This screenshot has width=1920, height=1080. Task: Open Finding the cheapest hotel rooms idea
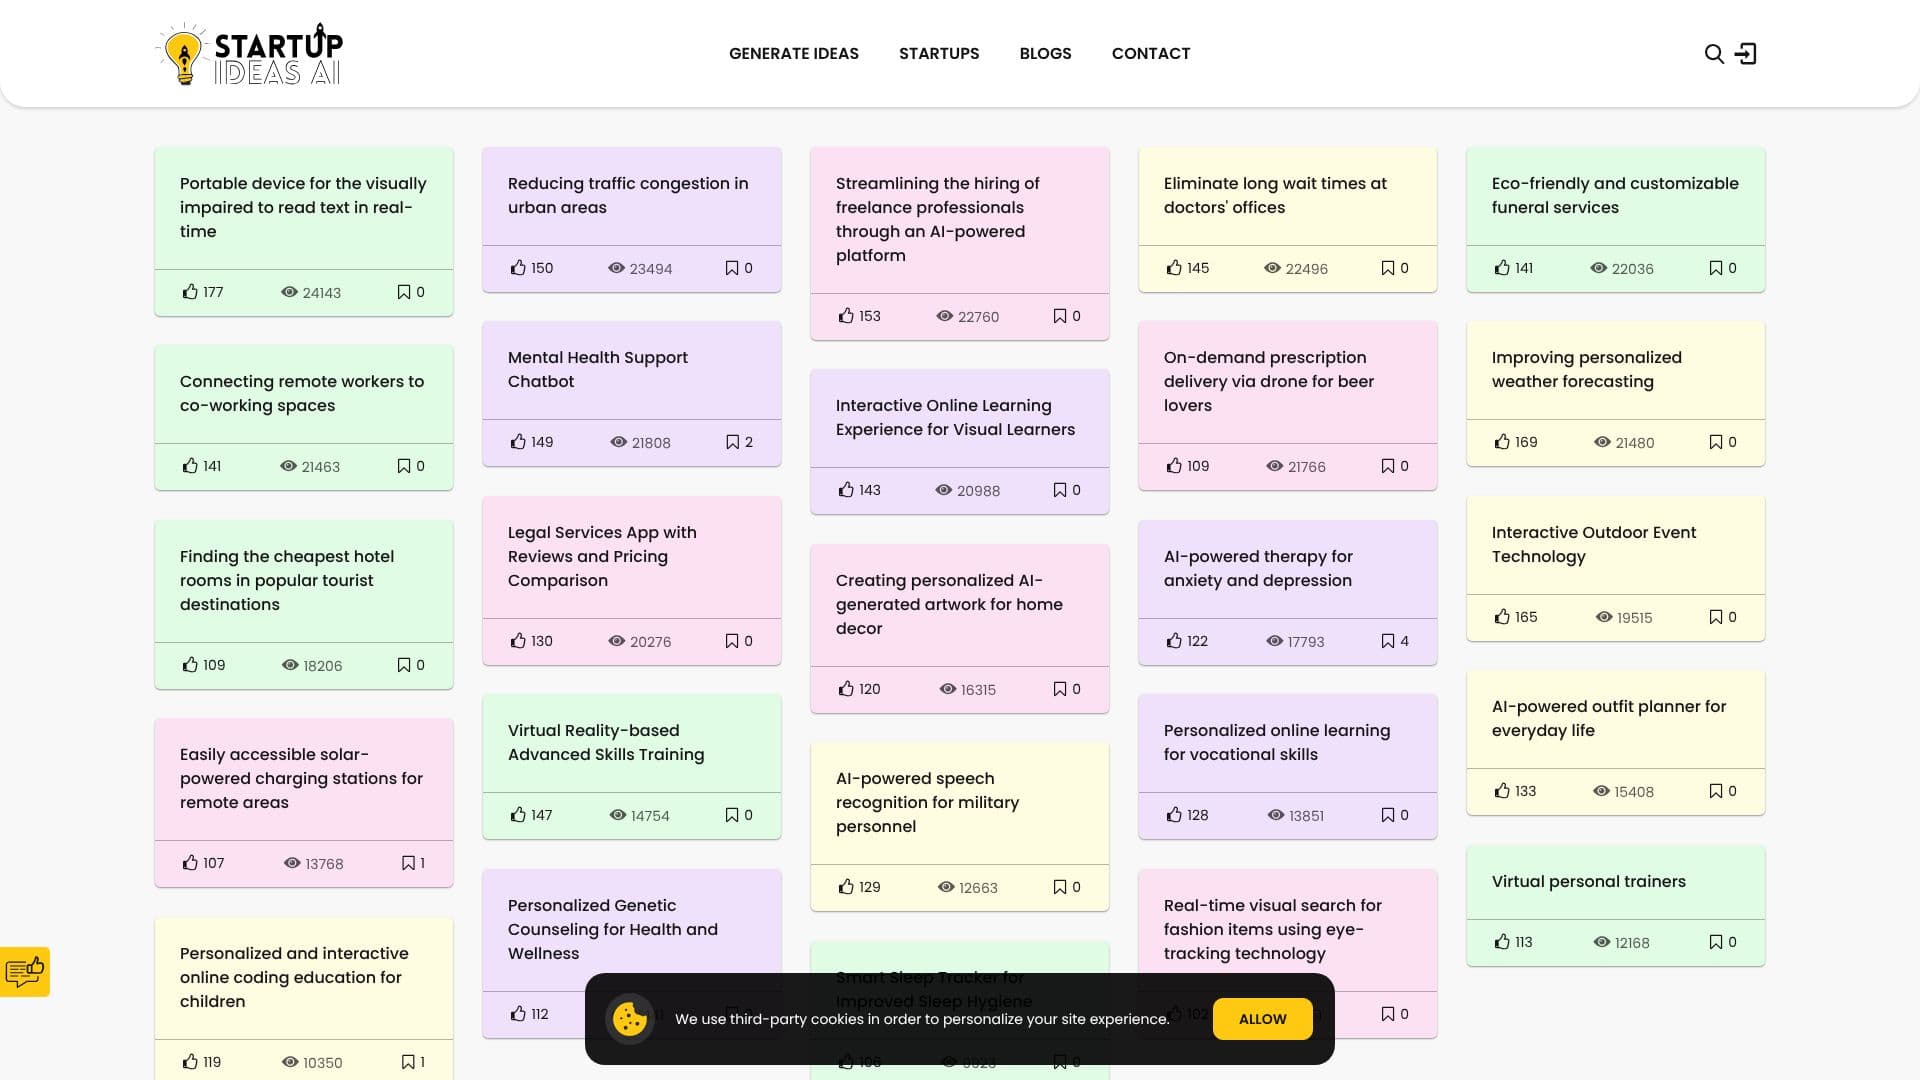pyautogui.click(x=287, y=580)
